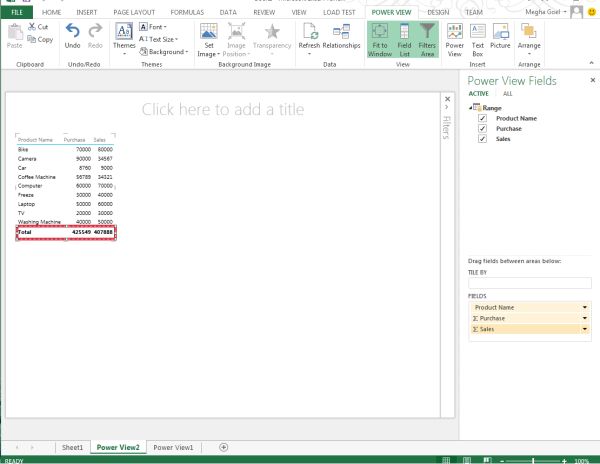
Task: Open the Arrange menu
Action: (529, 38)
